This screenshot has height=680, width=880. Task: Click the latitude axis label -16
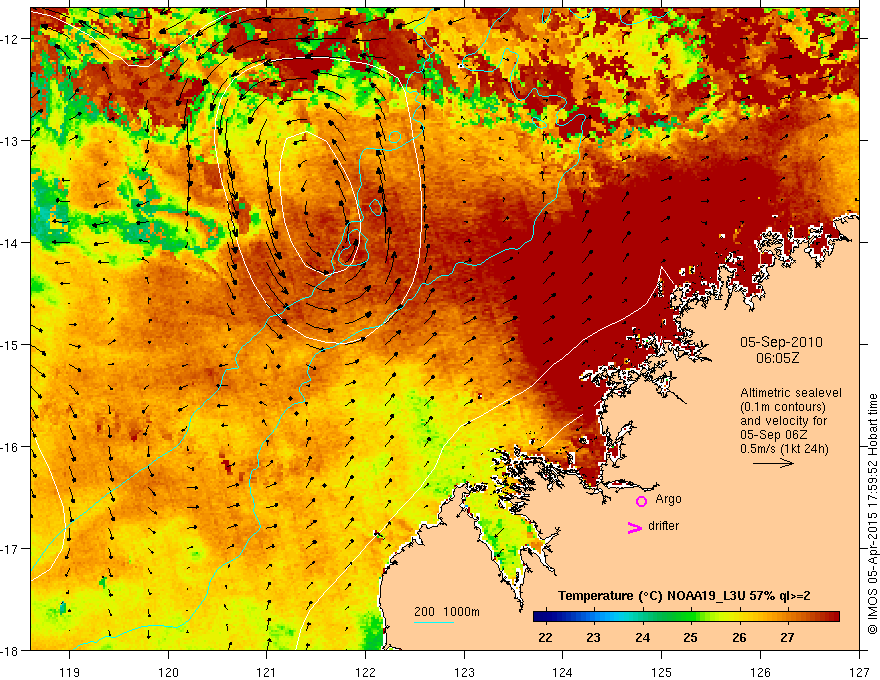[11, 447]
